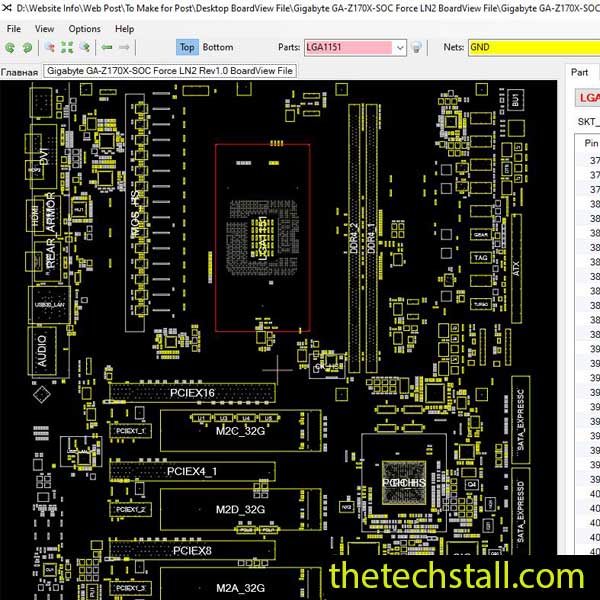Click the PCIEX1_1 slot
Screen dimensions: 600x600
click(x=130, y=431)
